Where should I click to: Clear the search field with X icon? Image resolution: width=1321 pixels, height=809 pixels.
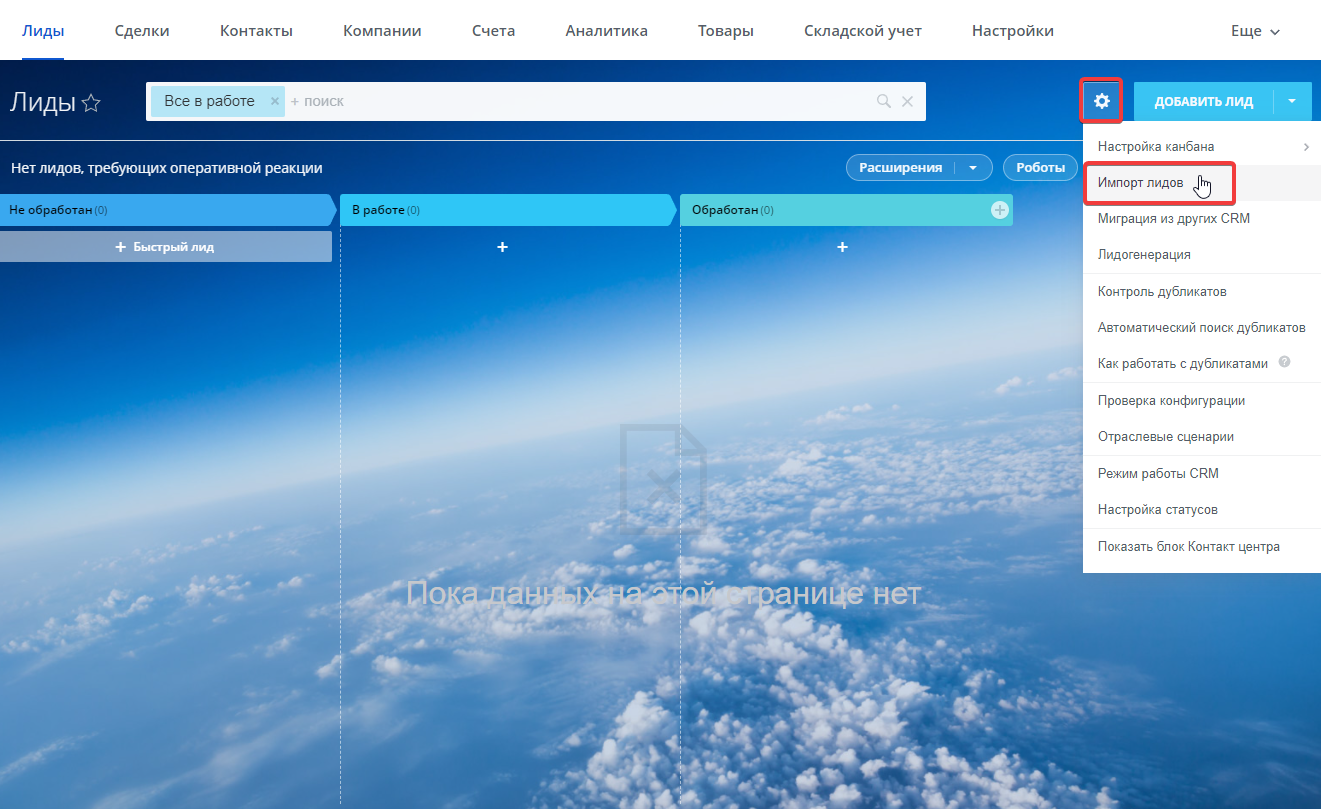coord(907,101)
